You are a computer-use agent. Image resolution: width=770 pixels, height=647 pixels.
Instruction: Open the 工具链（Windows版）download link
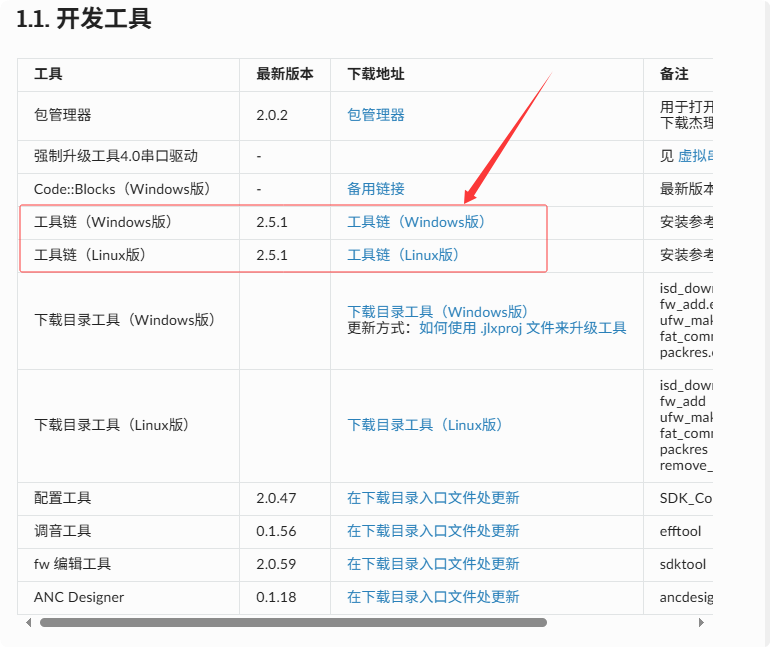click(416, 222)
